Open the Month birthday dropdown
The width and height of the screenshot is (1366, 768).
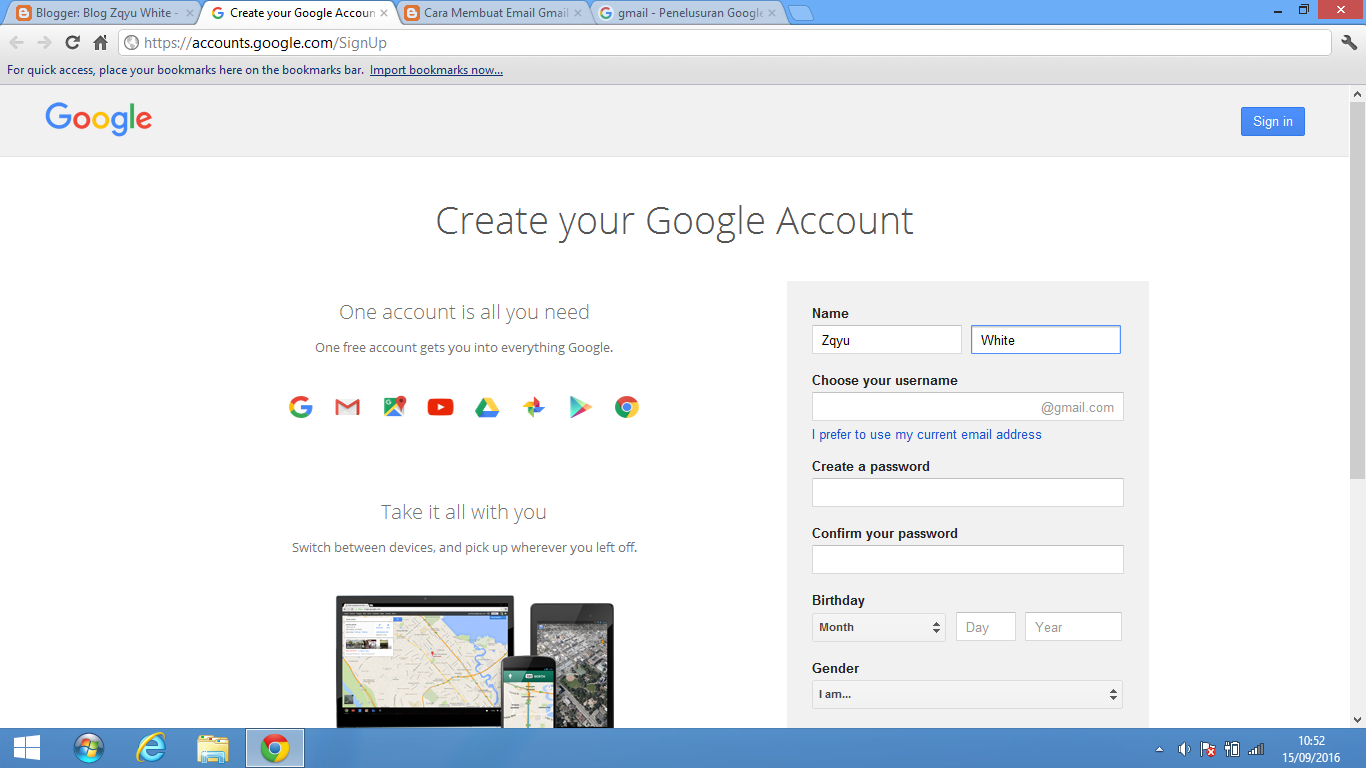[879, 627]
